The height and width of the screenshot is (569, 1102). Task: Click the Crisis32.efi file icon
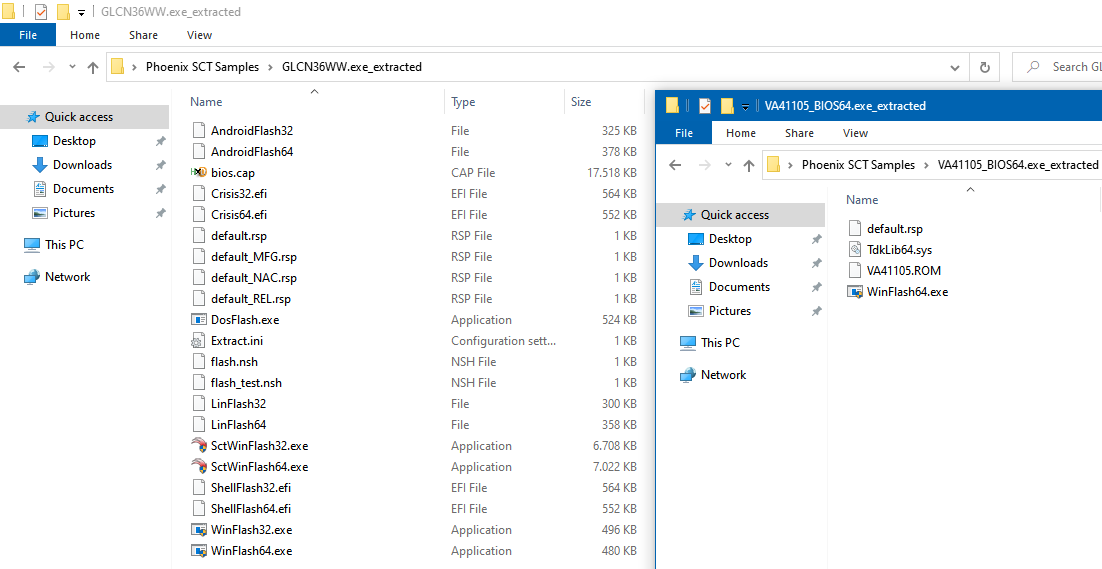click(199, 194)
